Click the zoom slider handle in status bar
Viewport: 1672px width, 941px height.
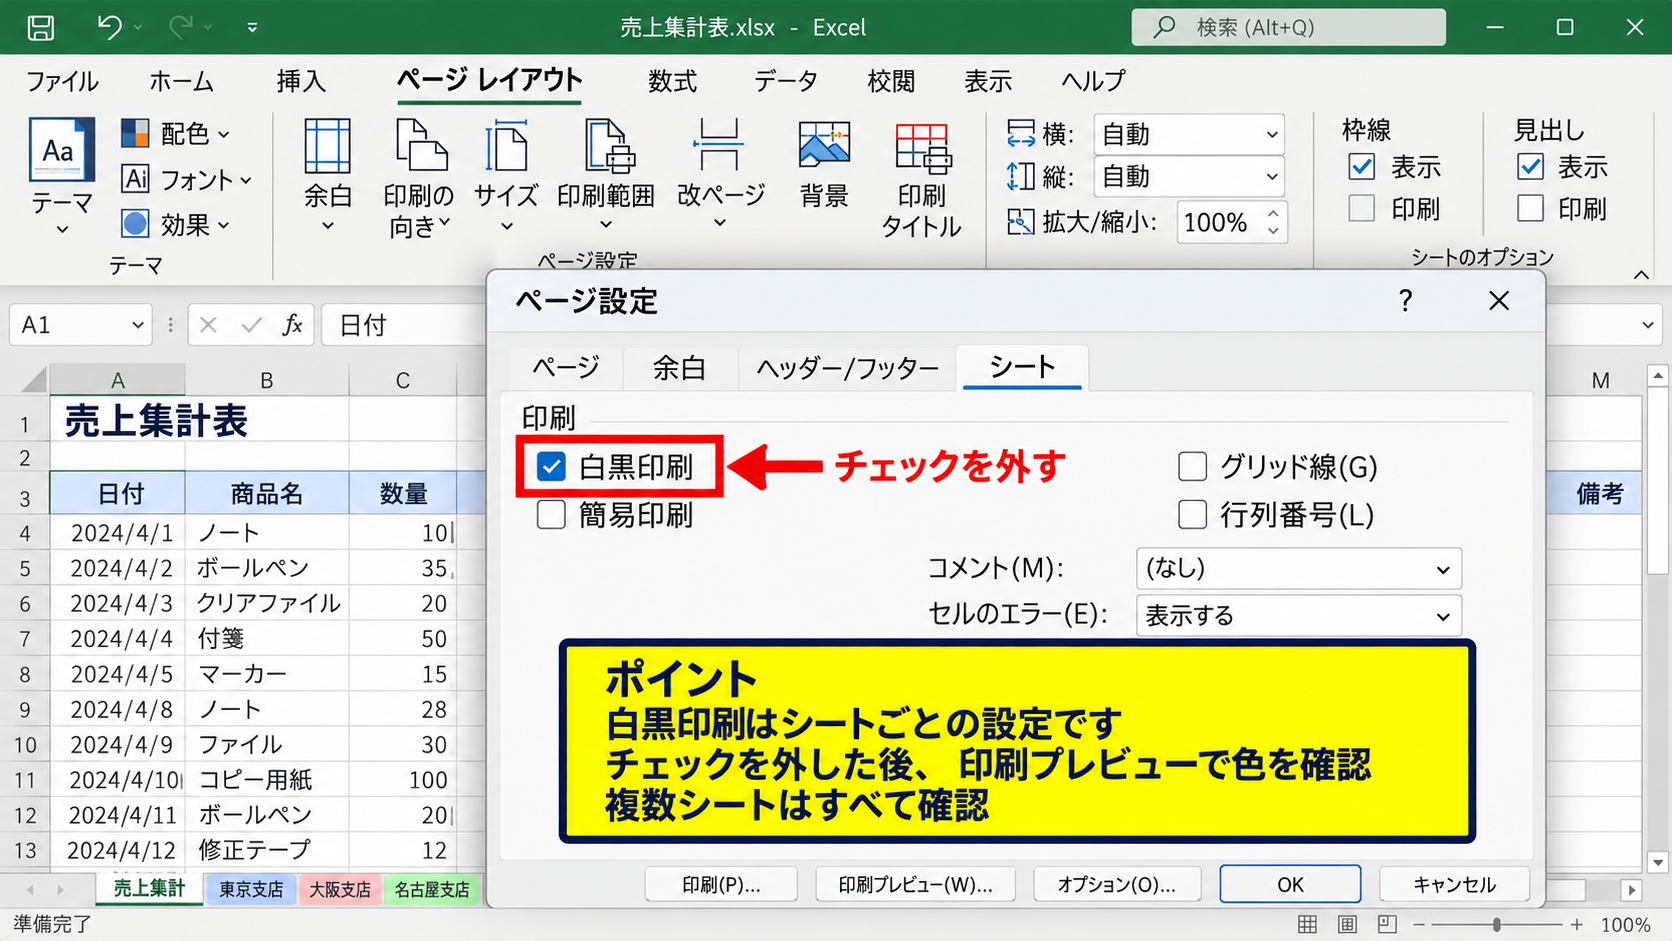pyautogui.click(x=1497, y=925)
